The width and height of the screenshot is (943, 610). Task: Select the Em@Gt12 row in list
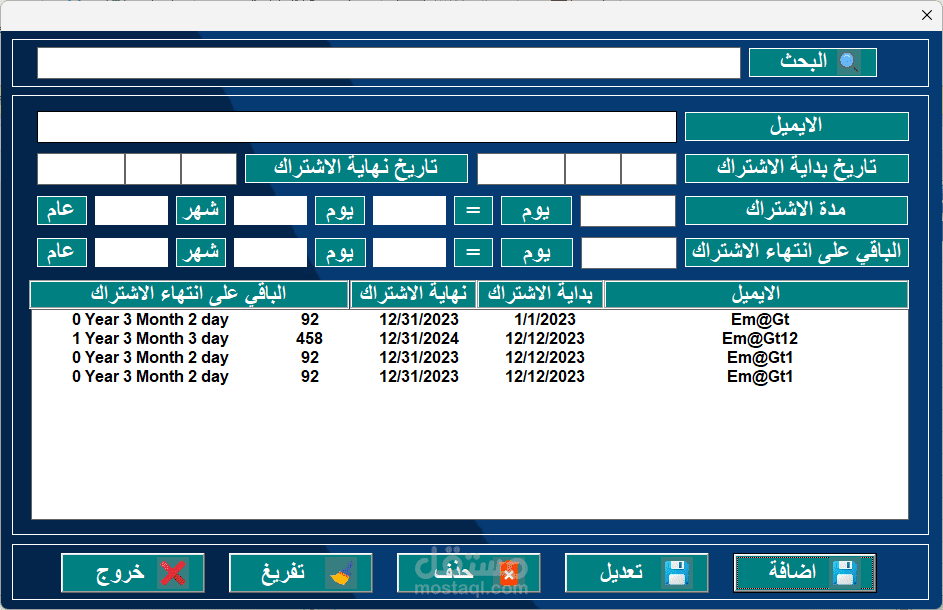(470, 339)
